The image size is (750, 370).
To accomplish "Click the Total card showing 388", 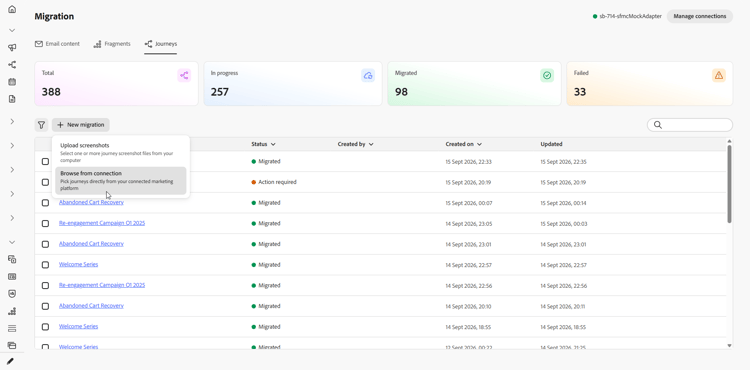I will [x=116, y=83].
